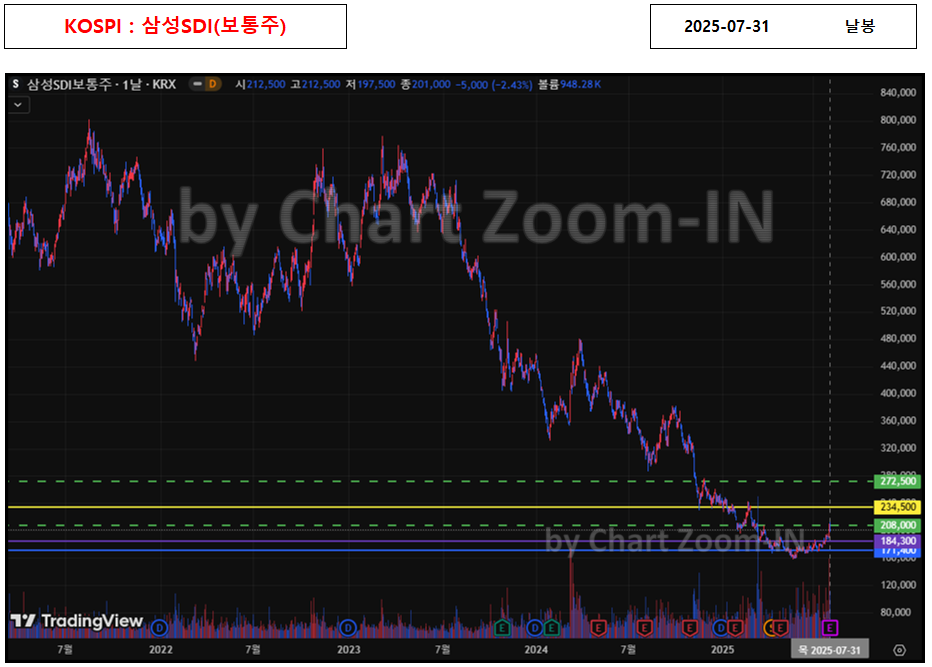Open the dividend D marker near 2022
Screen dimensions: 932x667
[159, 627]
